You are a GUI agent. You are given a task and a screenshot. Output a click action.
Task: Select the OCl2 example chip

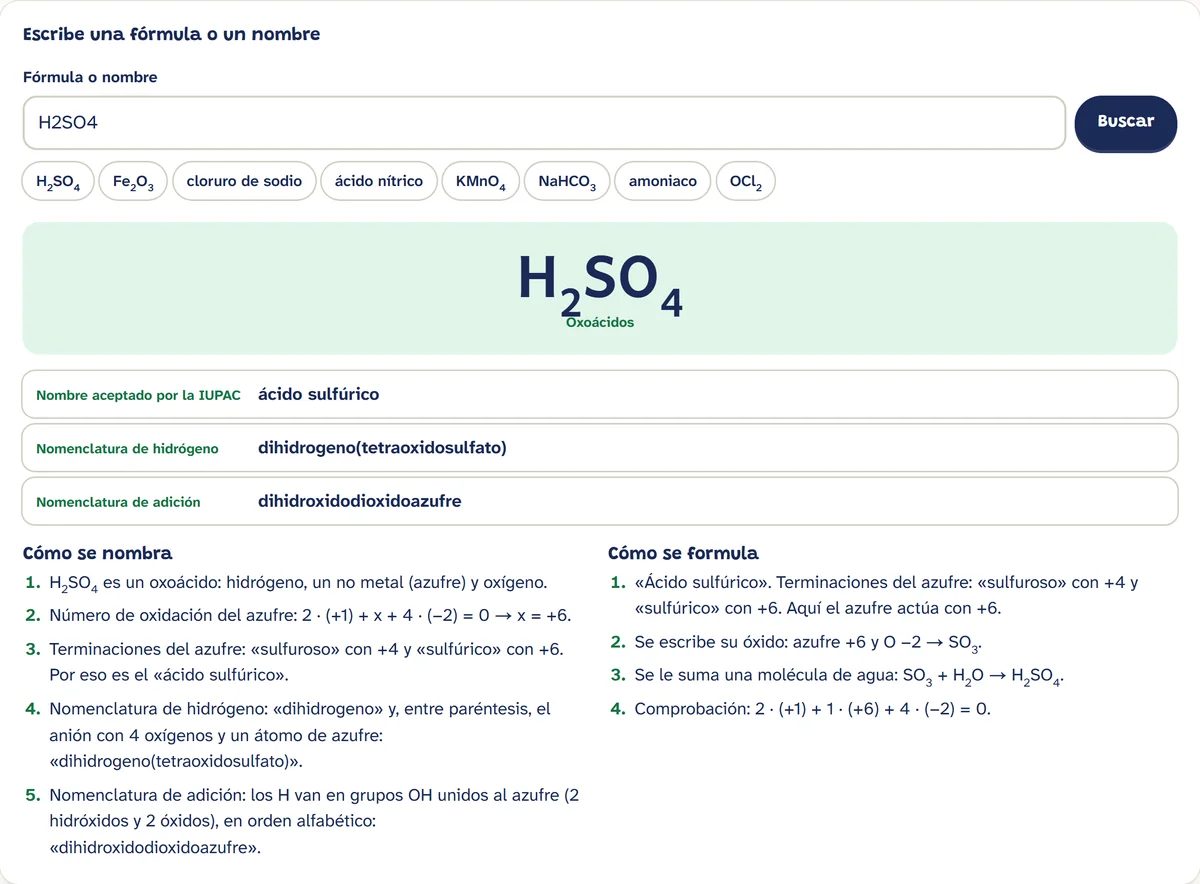pos(746,182)
